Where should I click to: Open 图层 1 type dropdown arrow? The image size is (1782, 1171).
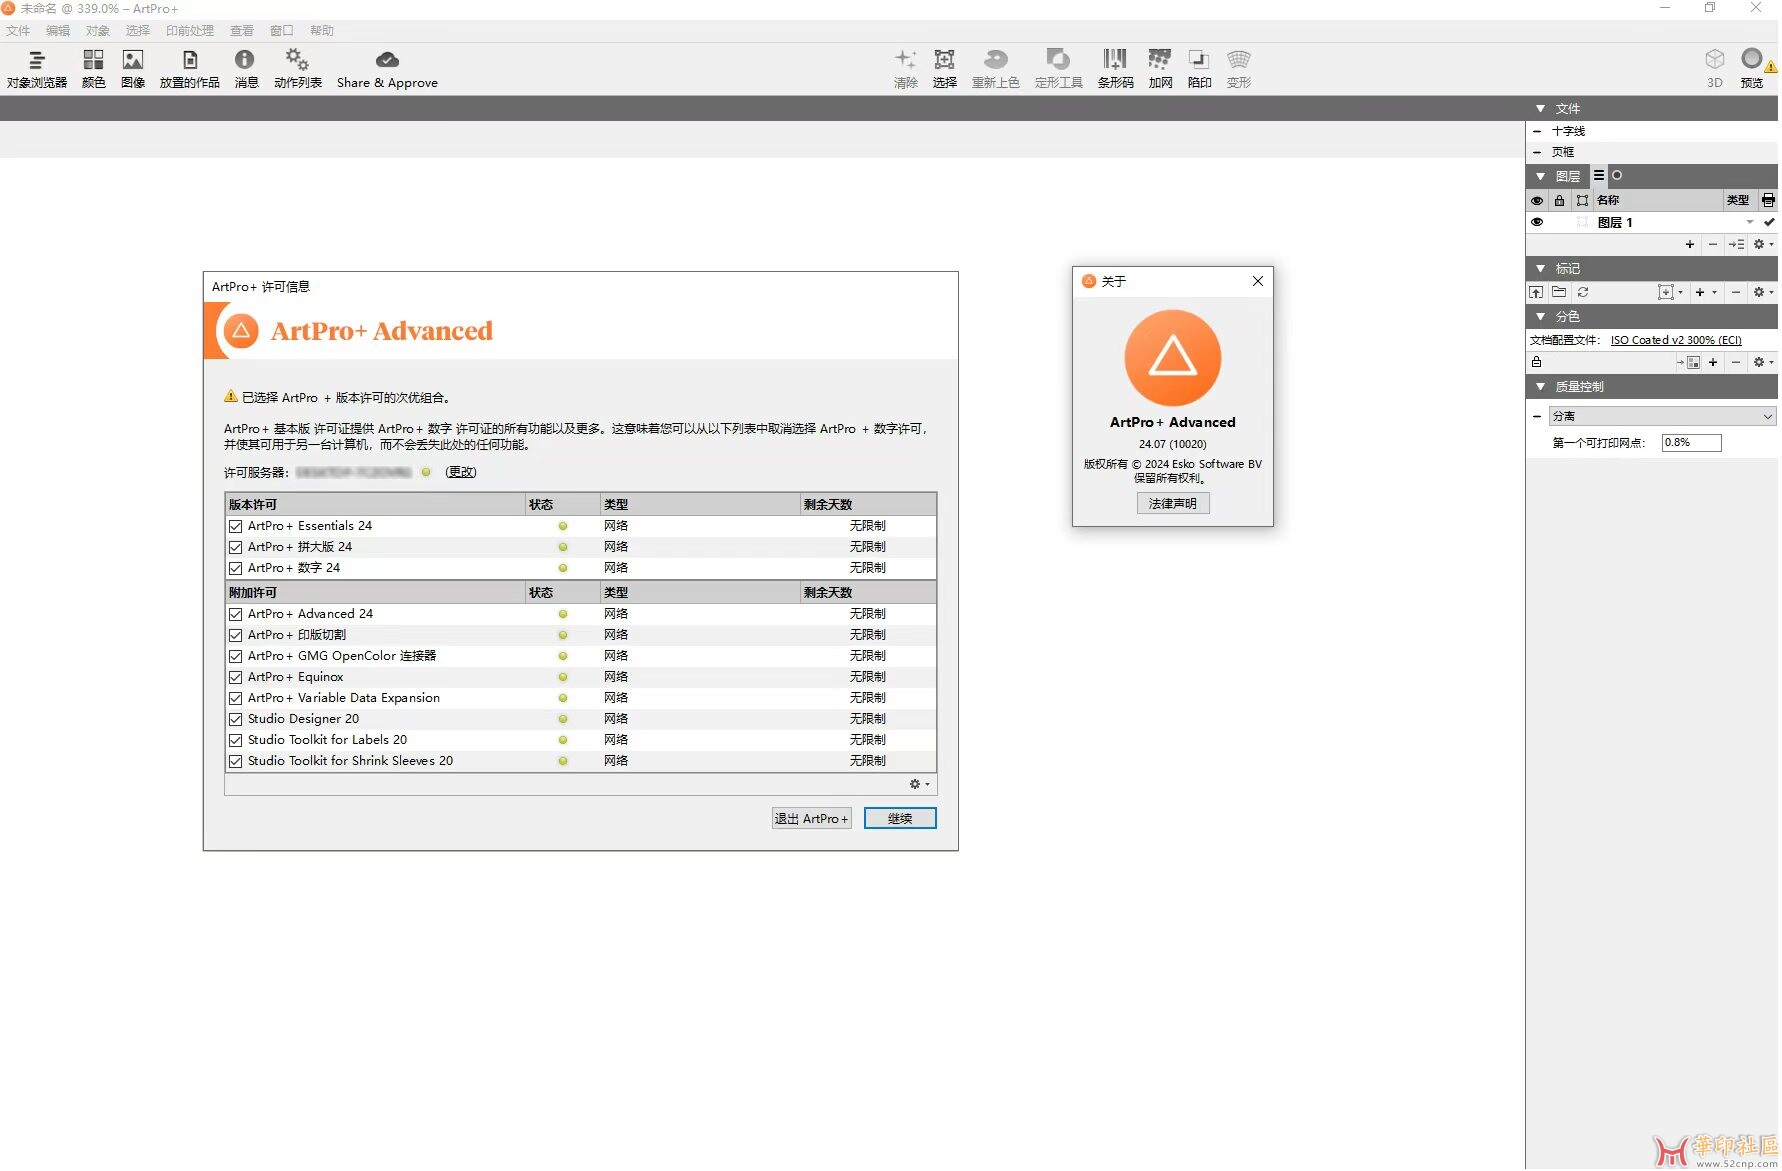pyautogui.click(x=1750, y=222)
